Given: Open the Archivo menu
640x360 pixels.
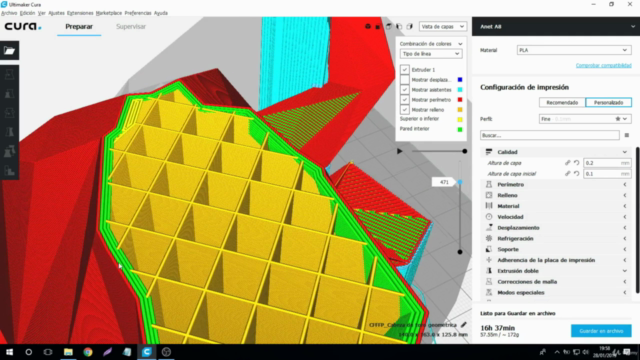Looking at the screenshot, I should coord(9,13).
